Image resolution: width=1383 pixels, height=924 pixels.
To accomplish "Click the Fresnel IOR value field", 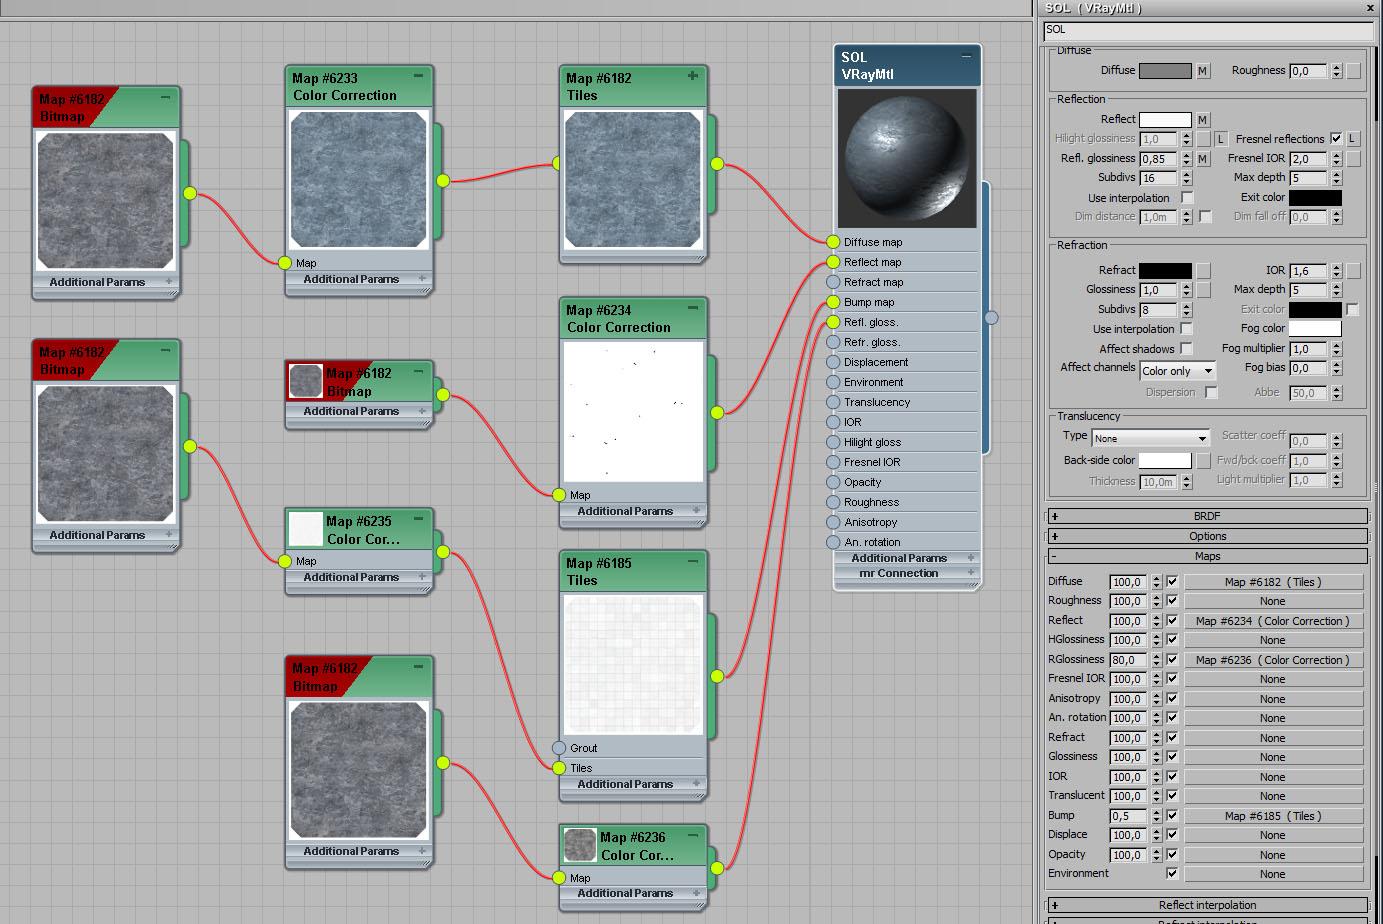I will coord(1309,159).
